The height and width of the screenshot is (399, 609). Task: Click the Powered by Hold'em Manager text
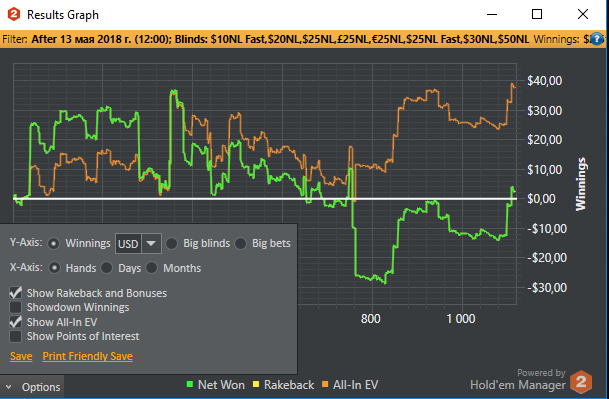pyautogui.click(x=518, y=380)
